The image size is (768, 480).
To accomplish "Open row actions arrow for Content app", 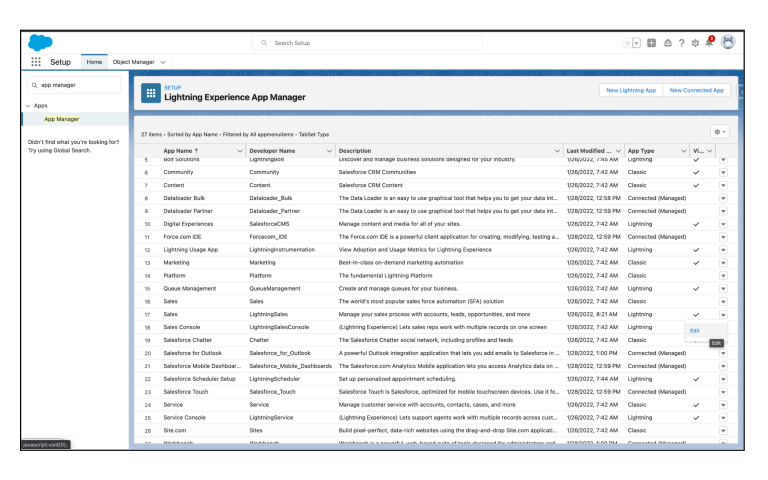I will pos(723,186).
